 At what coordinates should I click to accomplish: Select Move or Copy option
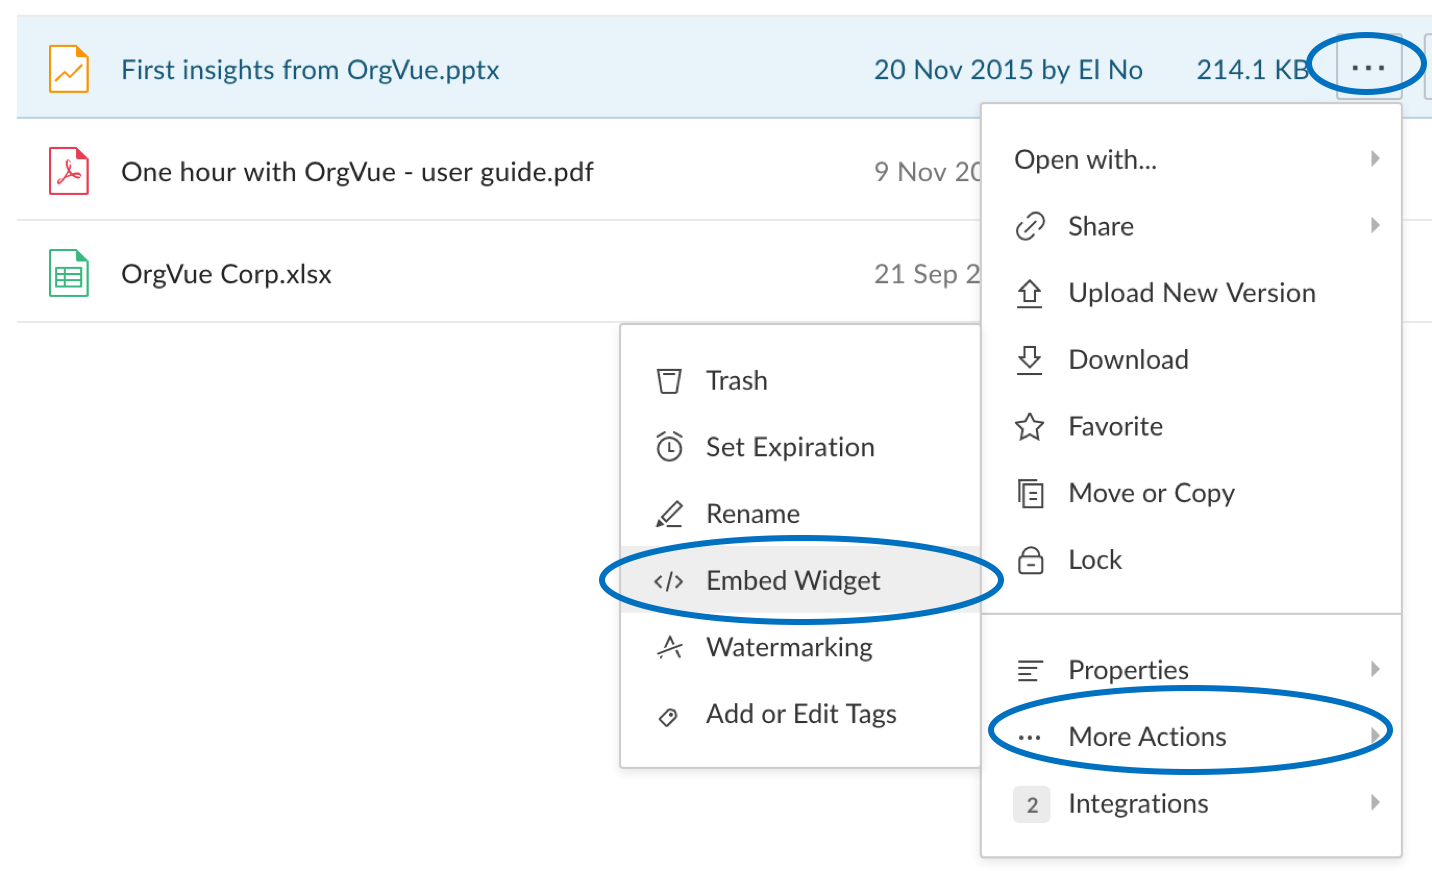click(x=1151, y=493)
